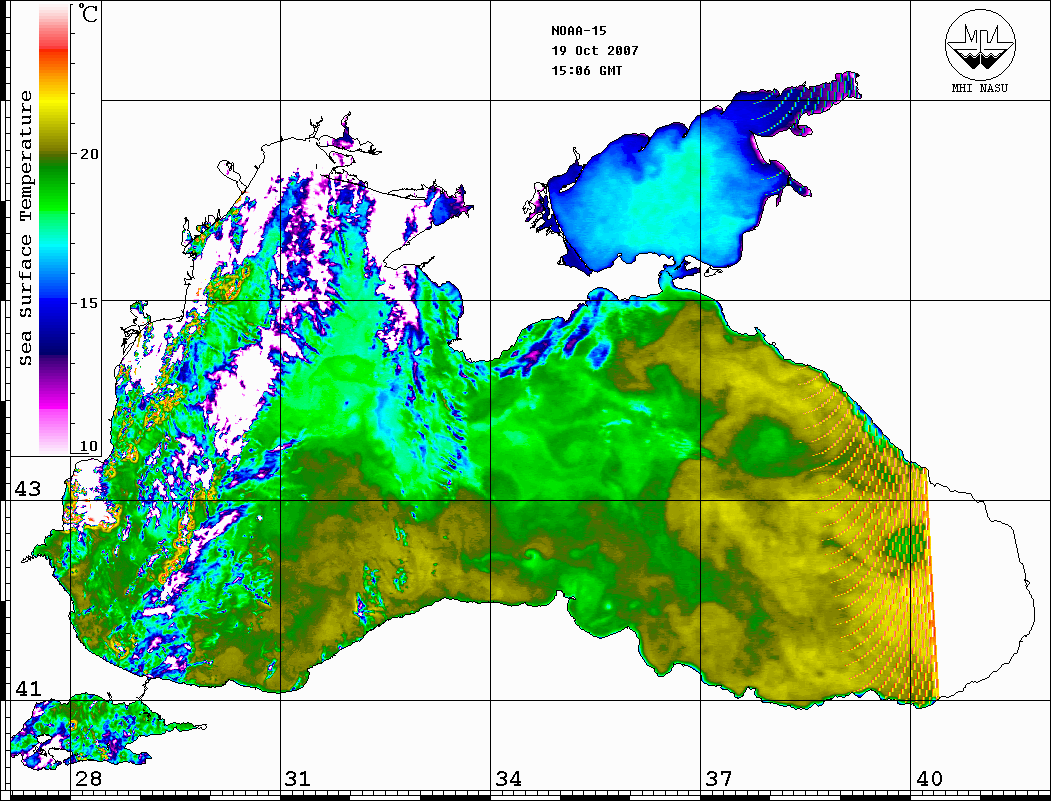The image size is (1051, 801).
Task: Click the NOAA-15 satellite name text
Action: click(577, 30)
